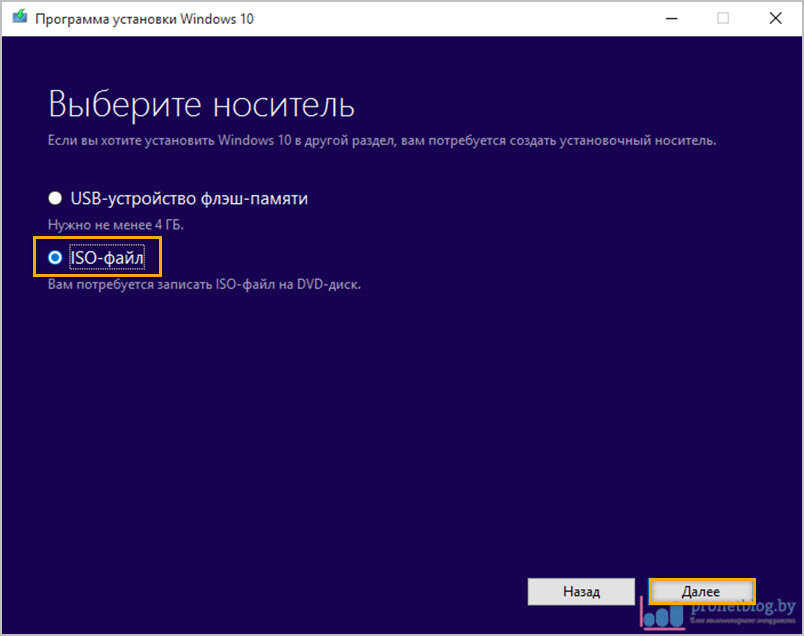Click the heading Выберите носитель
The height and width of the screenshot is (636, 804).
[x=201, y=105]
